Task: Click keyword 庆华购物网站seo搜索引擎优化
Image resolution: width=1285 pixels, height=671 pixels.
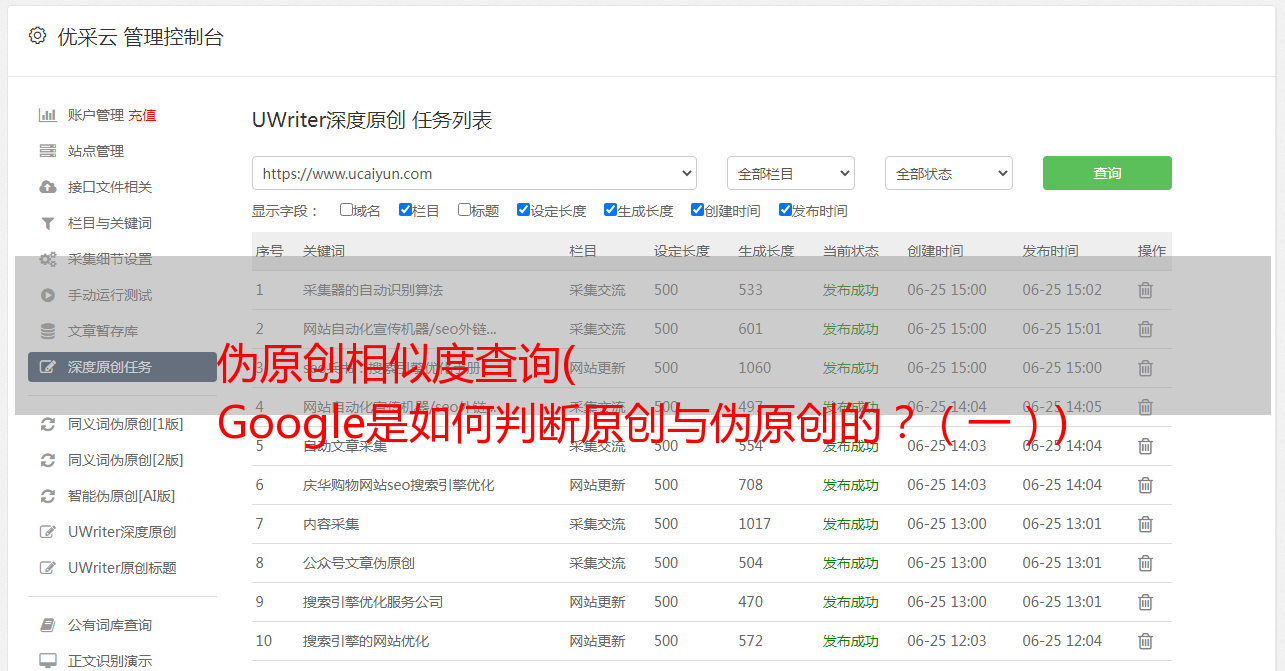Action: 399,485
